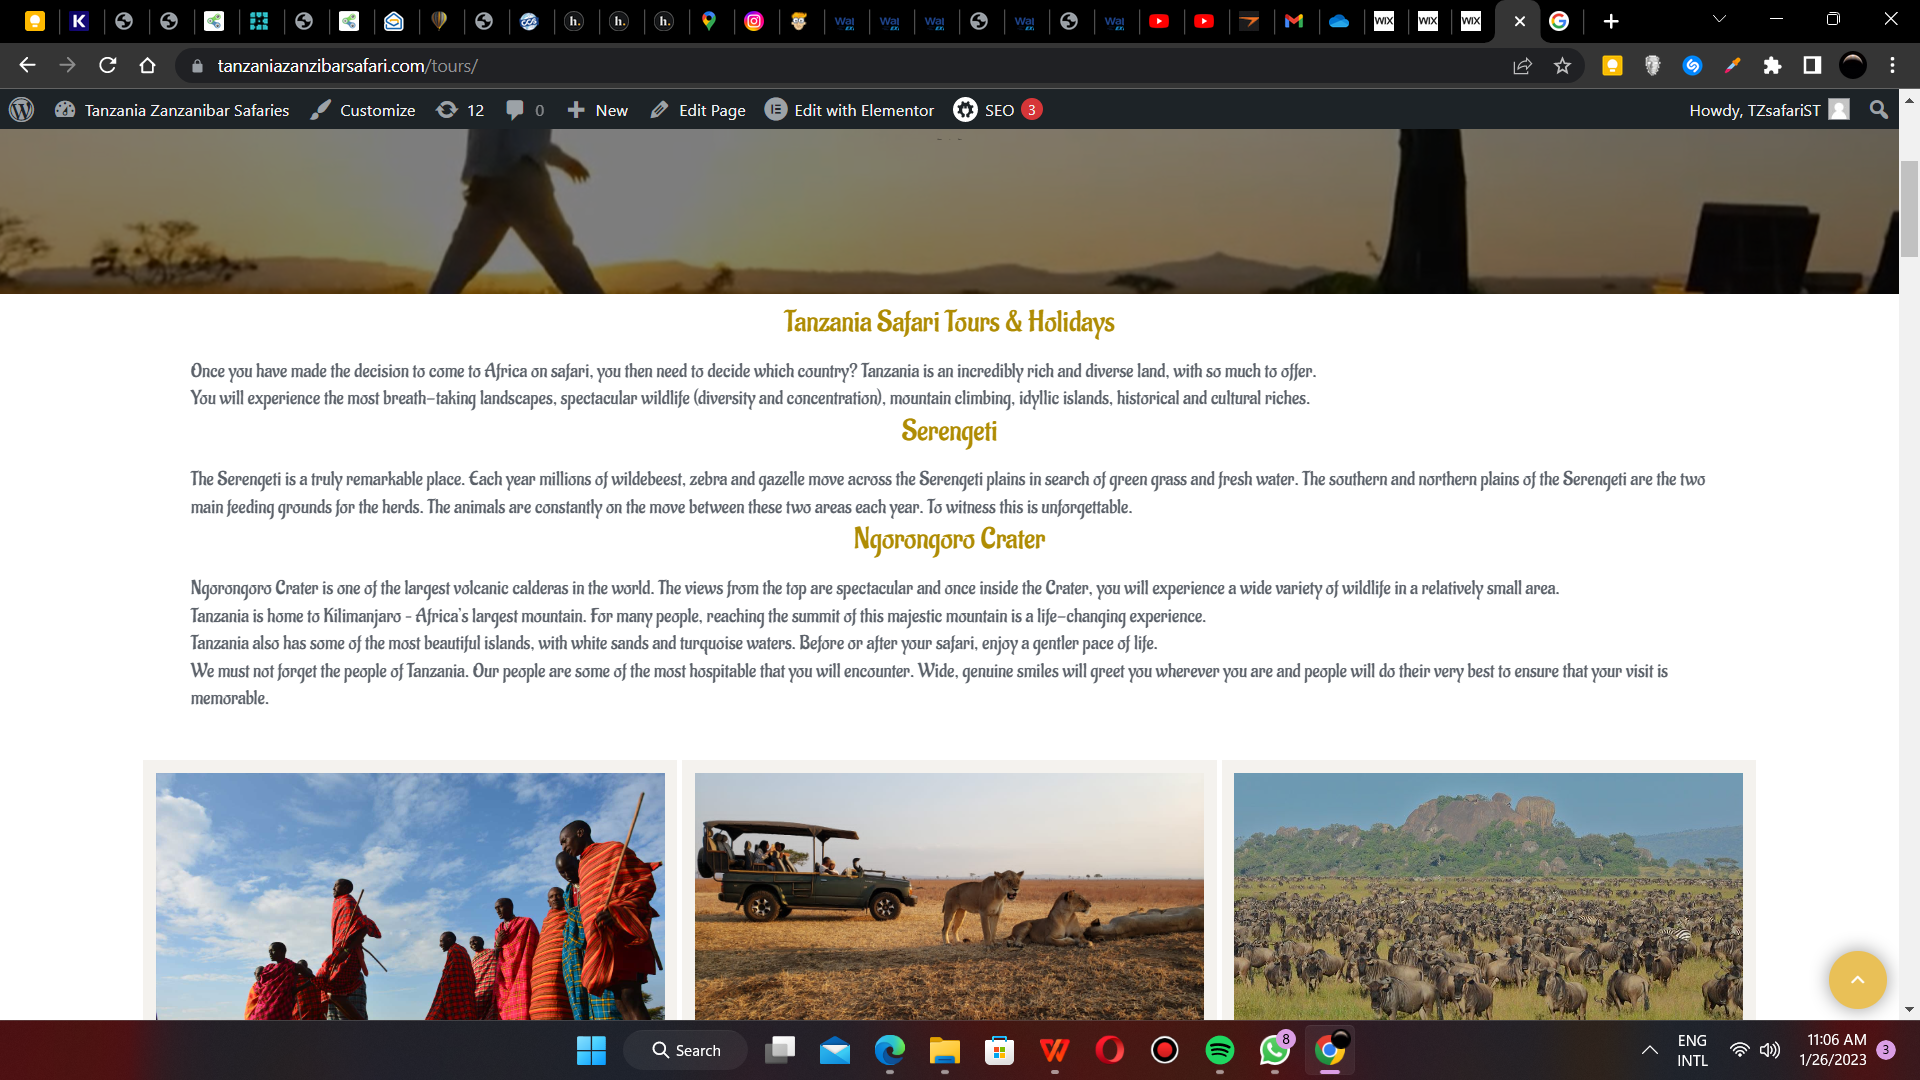
Task: Show hidden system tray icons chevron
Action: (x=1649, y=1050)
